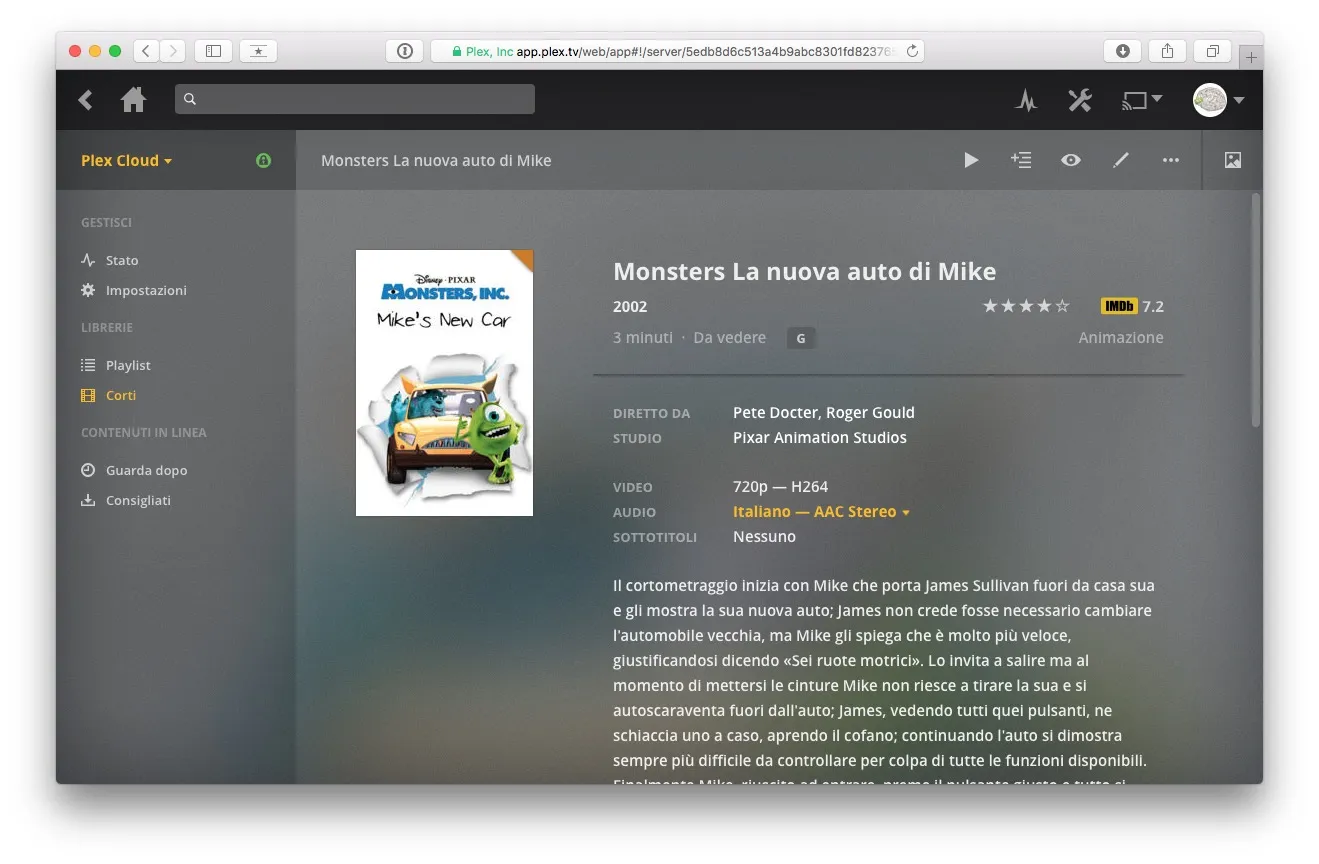Select the Corti library
1319x864 pixels.
121,395
